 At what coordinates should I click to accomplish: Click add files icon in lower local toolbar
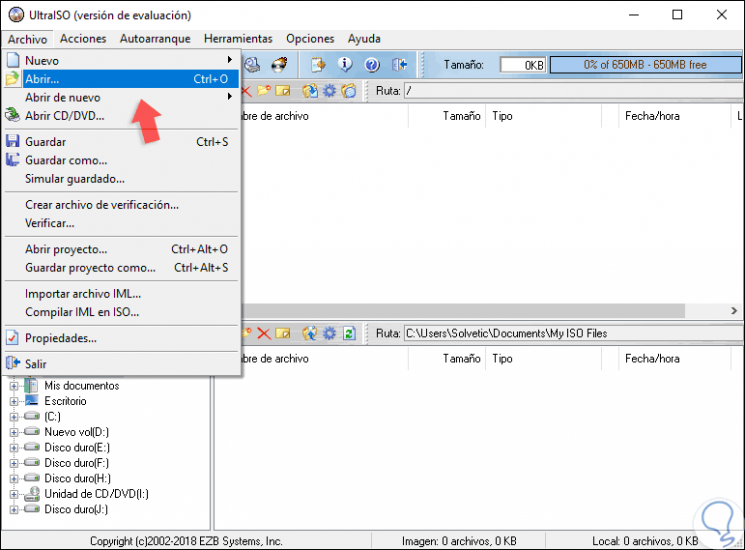pos(310,333)
